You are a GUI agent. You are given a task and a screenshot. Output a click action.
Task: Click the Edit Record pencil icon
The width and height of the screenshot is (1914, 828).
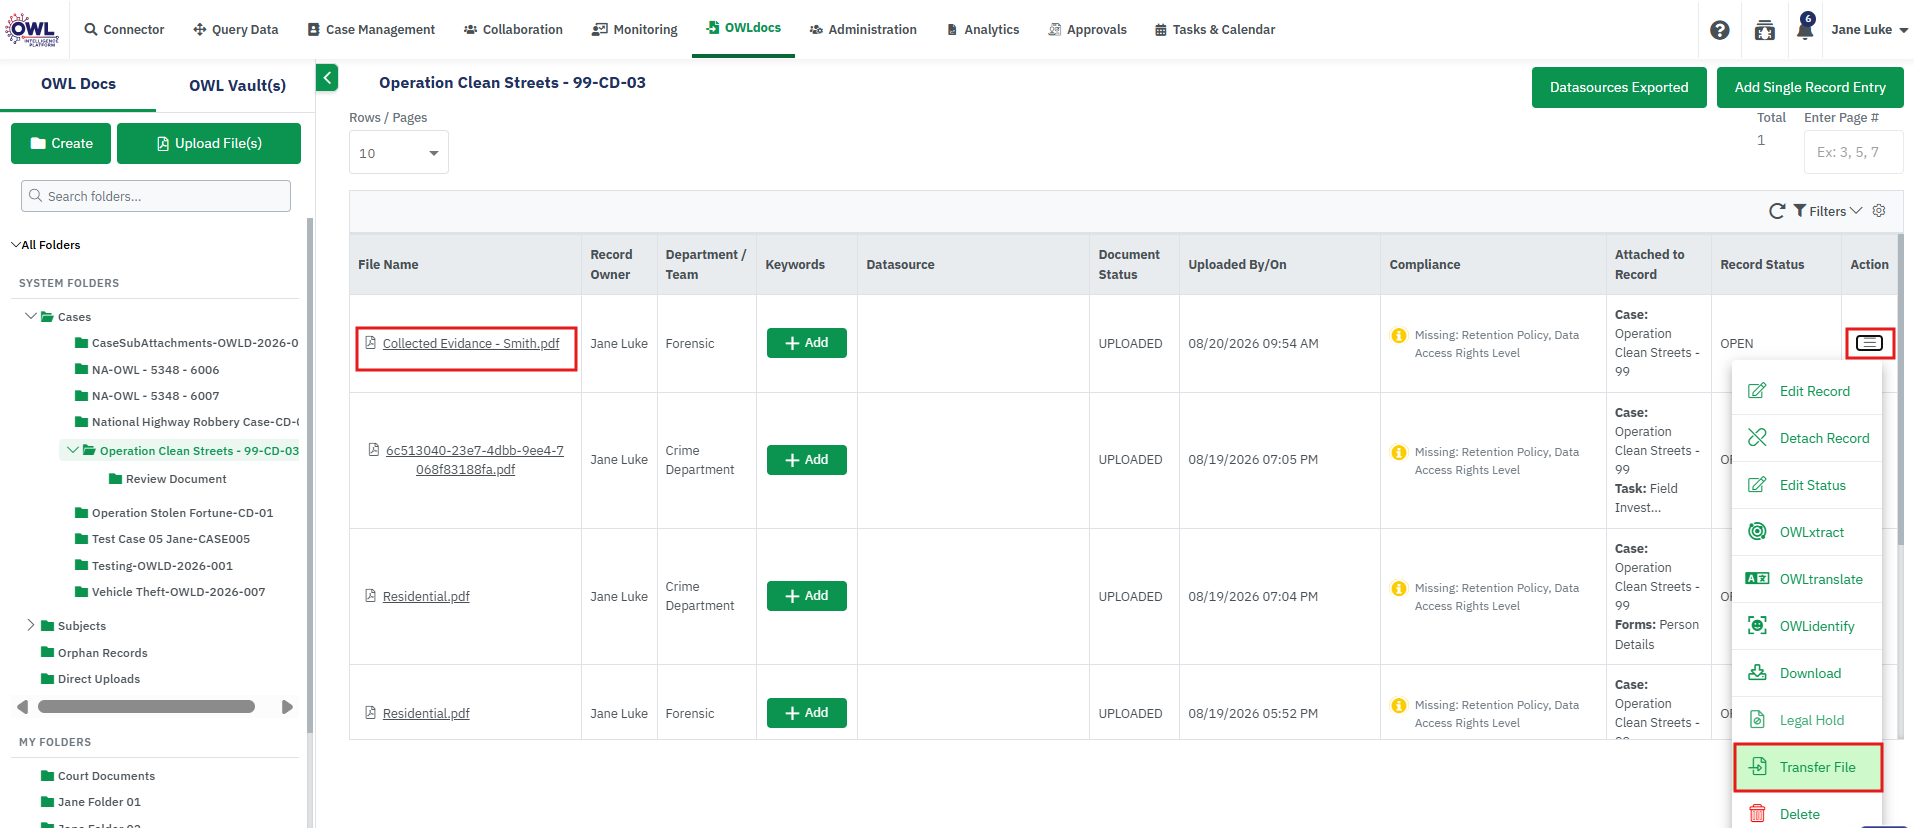click(x=1757, y=391)
